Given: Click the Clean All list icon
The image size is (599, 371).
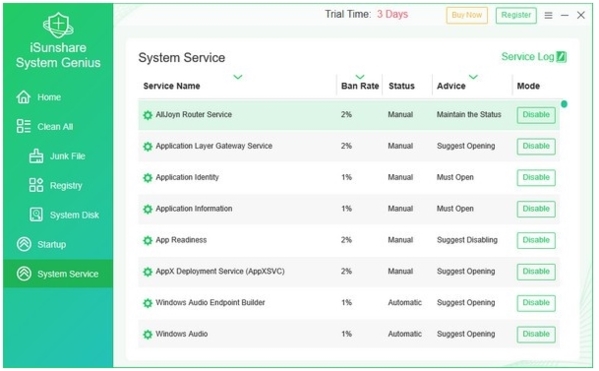Looking at the screenshot, I should [23, 126].
